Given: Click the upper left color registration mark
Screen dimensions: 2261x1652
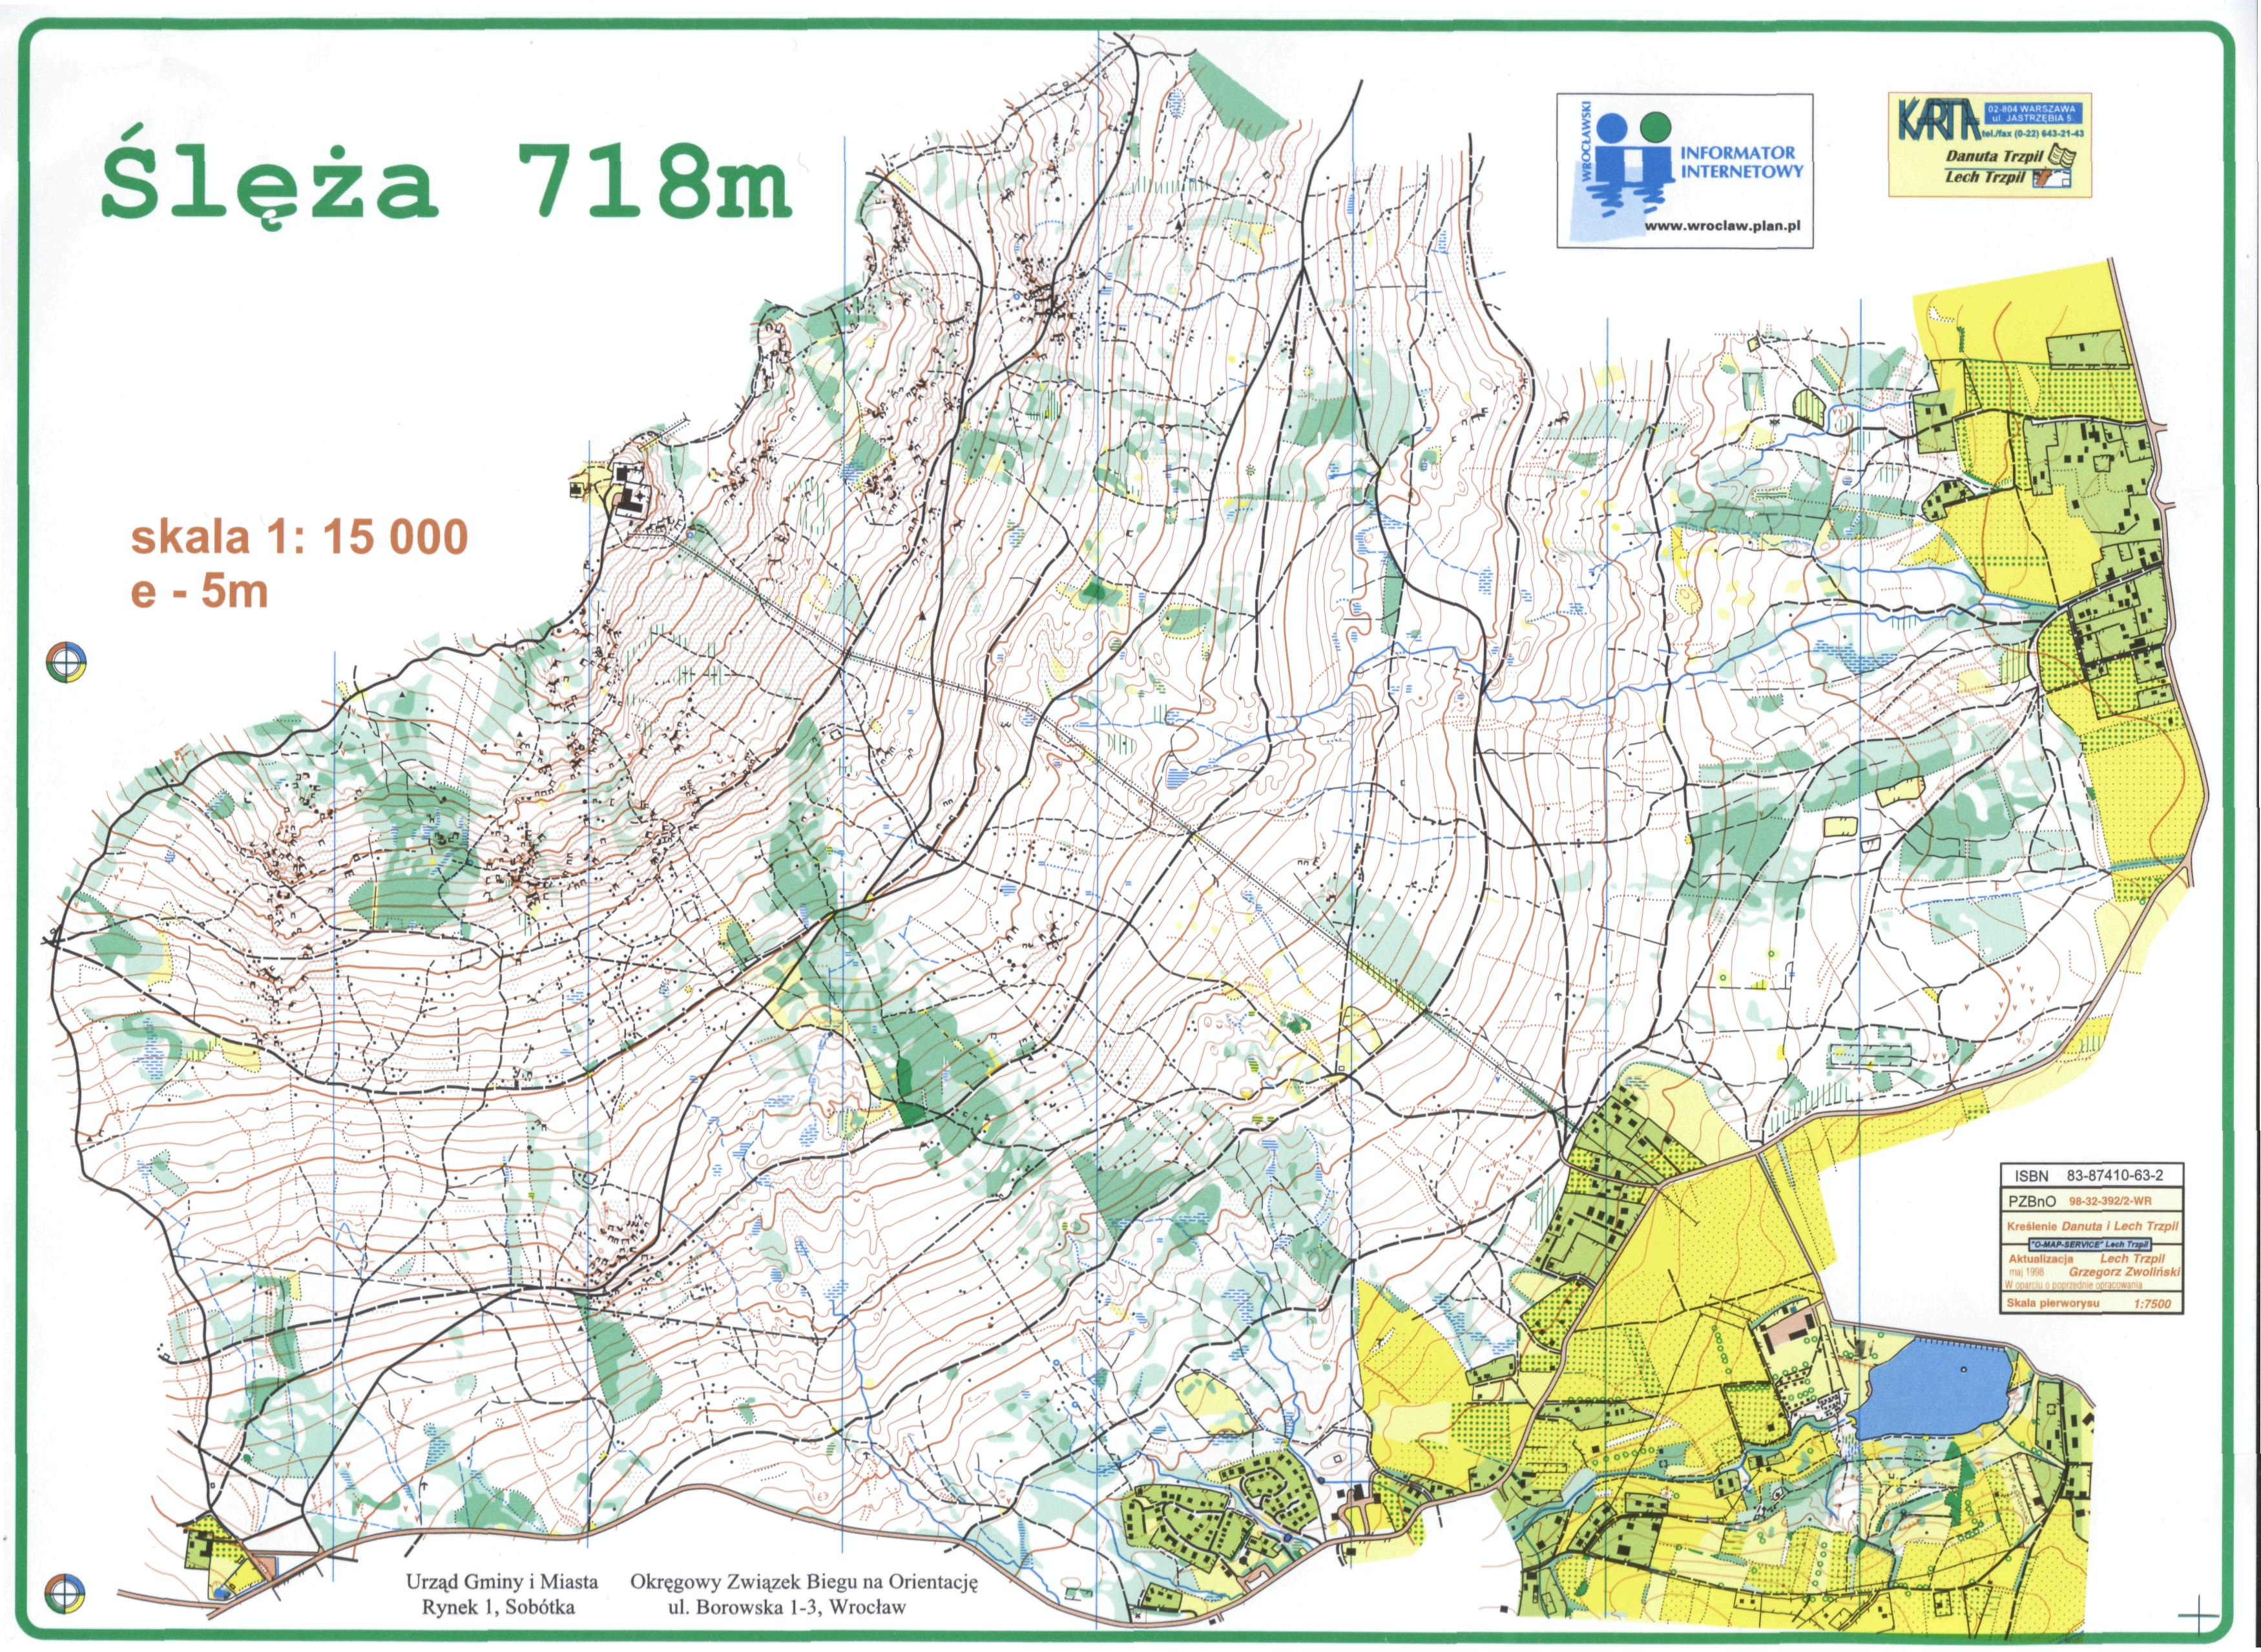Looking at the screenshot, I should pos(66,661).
